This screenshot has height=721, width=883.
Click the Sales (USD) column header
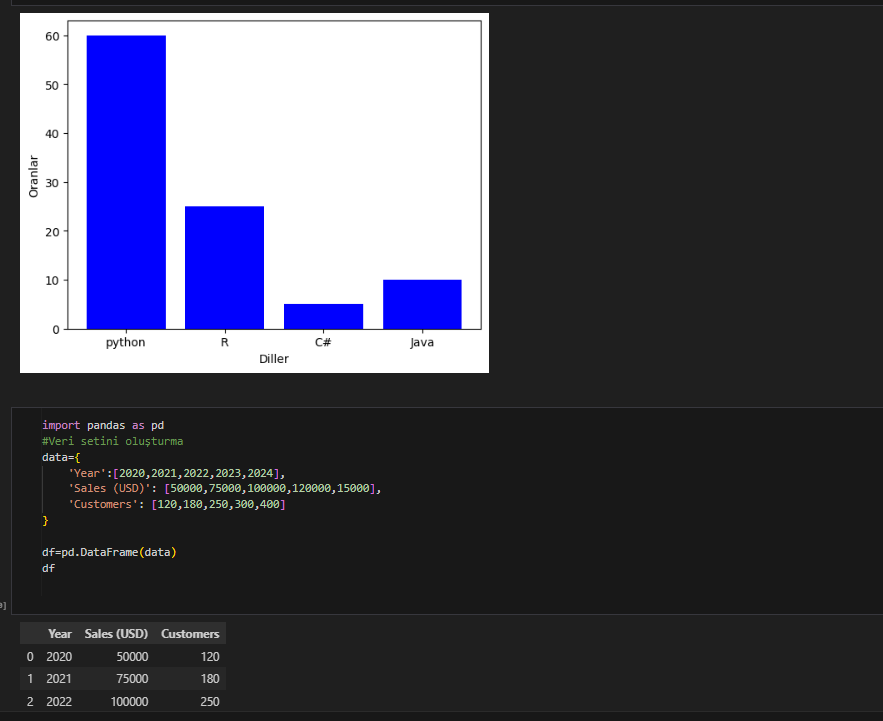click(x=116, y=634)
